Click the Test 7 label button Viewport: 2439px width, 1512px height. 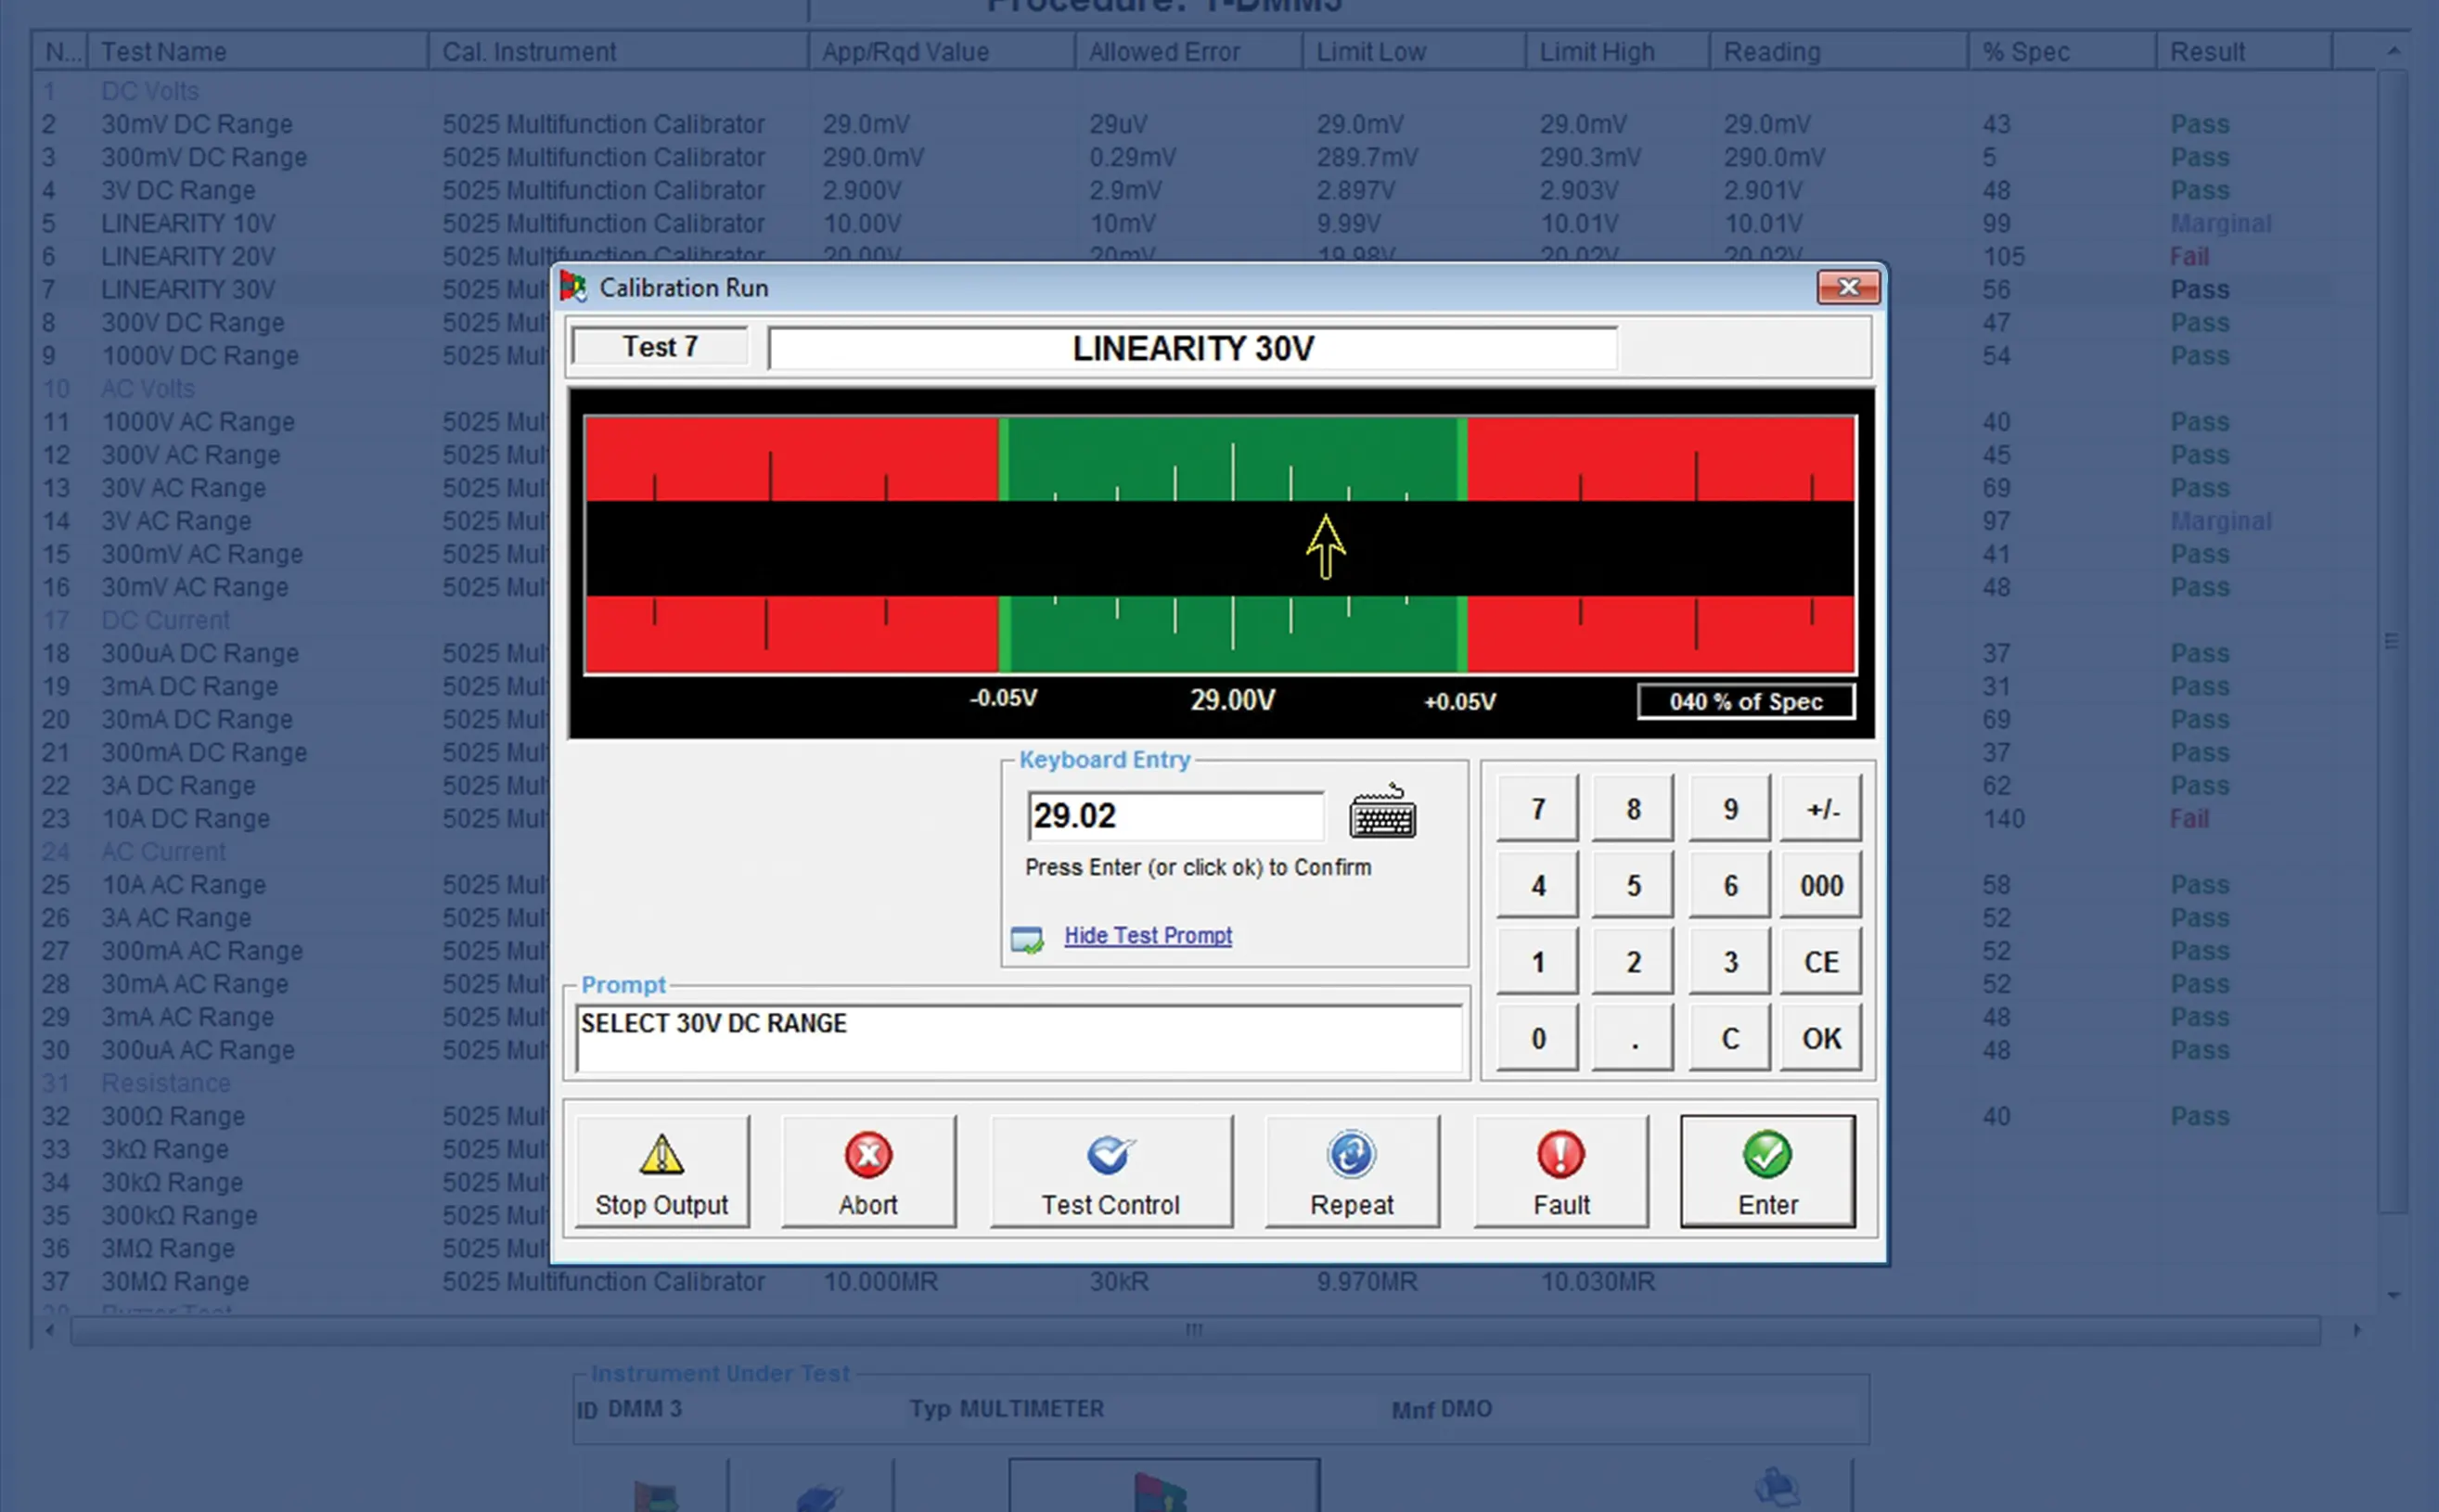coord(658,346)
